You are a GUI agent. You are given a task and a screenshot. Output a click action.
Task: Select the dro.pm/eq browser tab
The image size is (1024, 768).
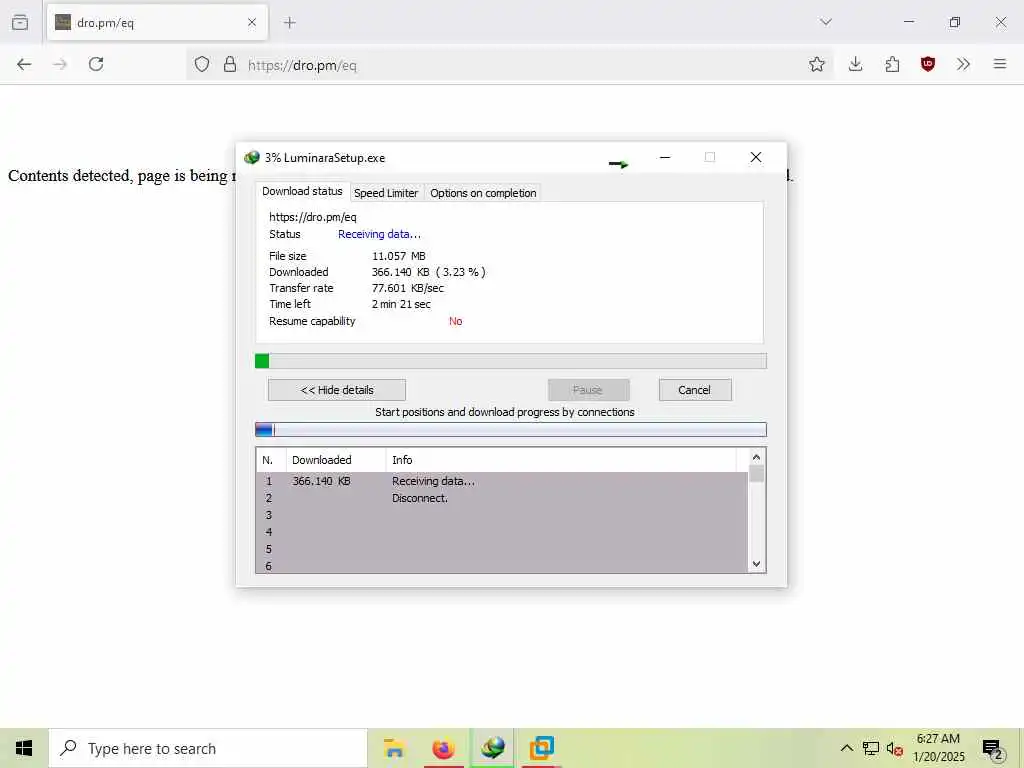157,23
